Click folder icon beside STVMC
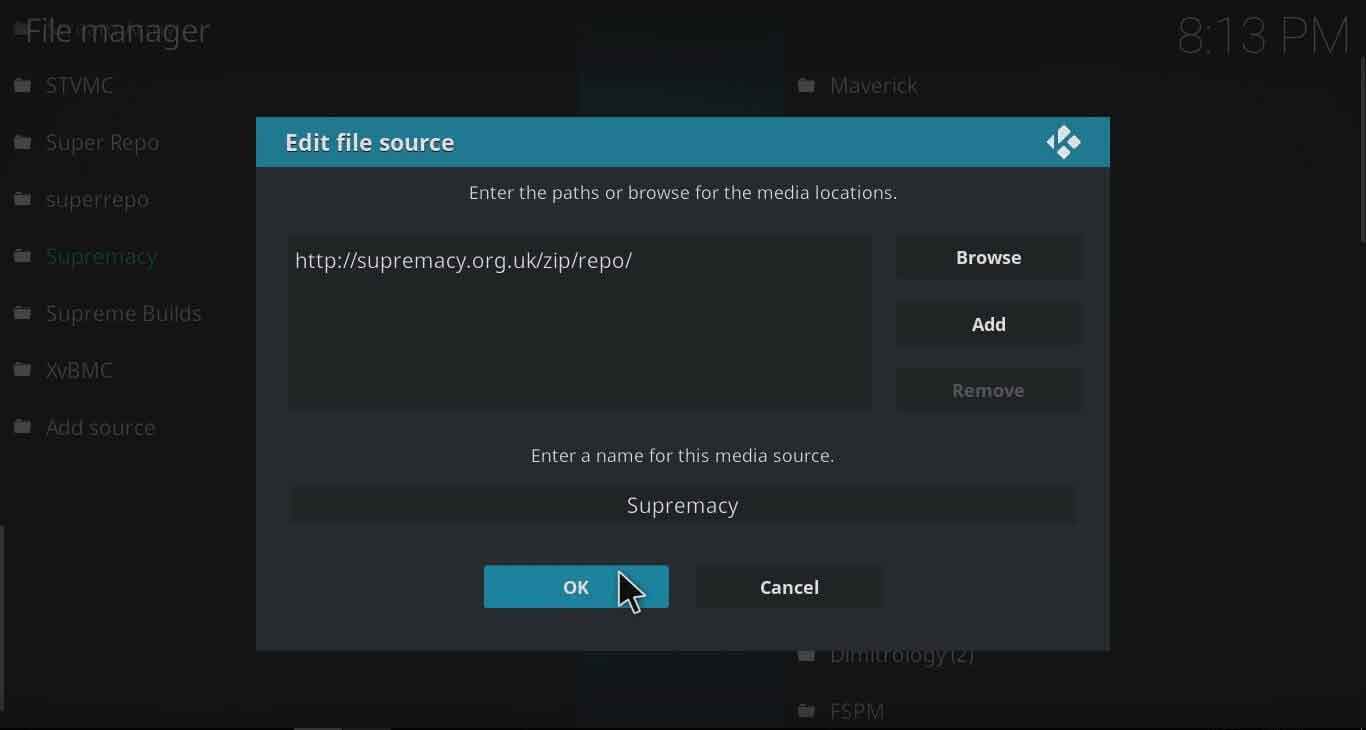Screen dimensions: 1366x730 (x=22, y=86)
